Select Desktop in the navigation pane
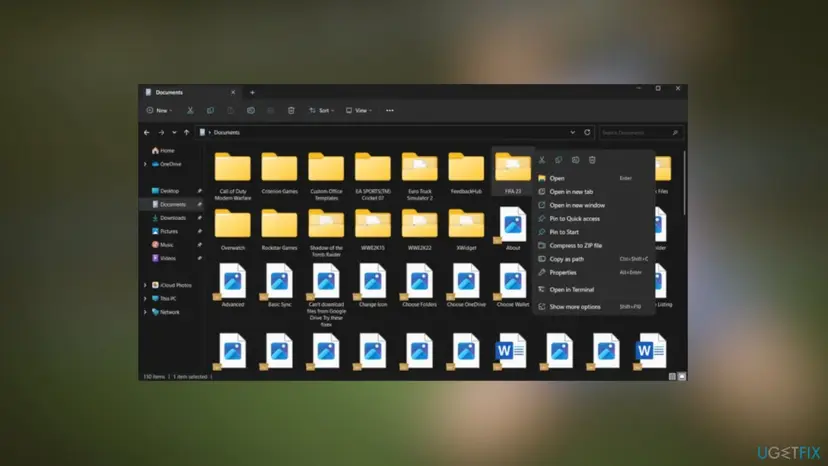Image resolution: width=828 pixels, height=466 pixels. (166, 191)
